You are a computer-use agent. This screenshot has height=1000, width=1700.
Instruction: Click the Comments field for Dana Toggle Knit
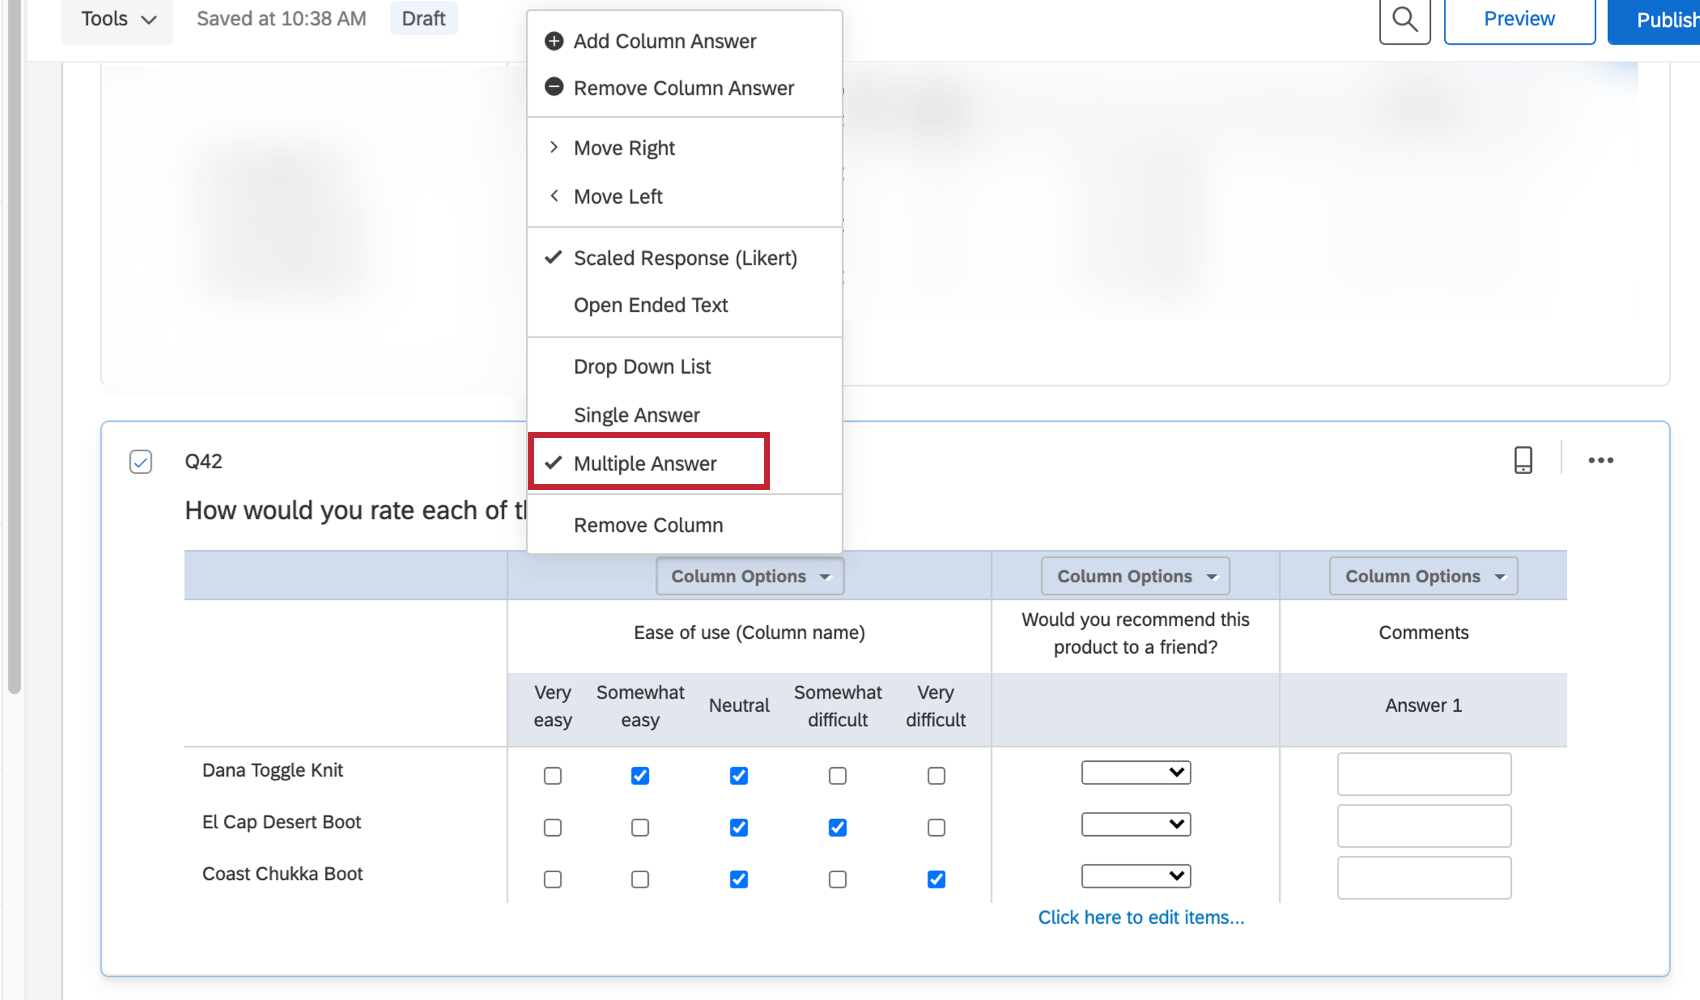(x=1423, y=773)
